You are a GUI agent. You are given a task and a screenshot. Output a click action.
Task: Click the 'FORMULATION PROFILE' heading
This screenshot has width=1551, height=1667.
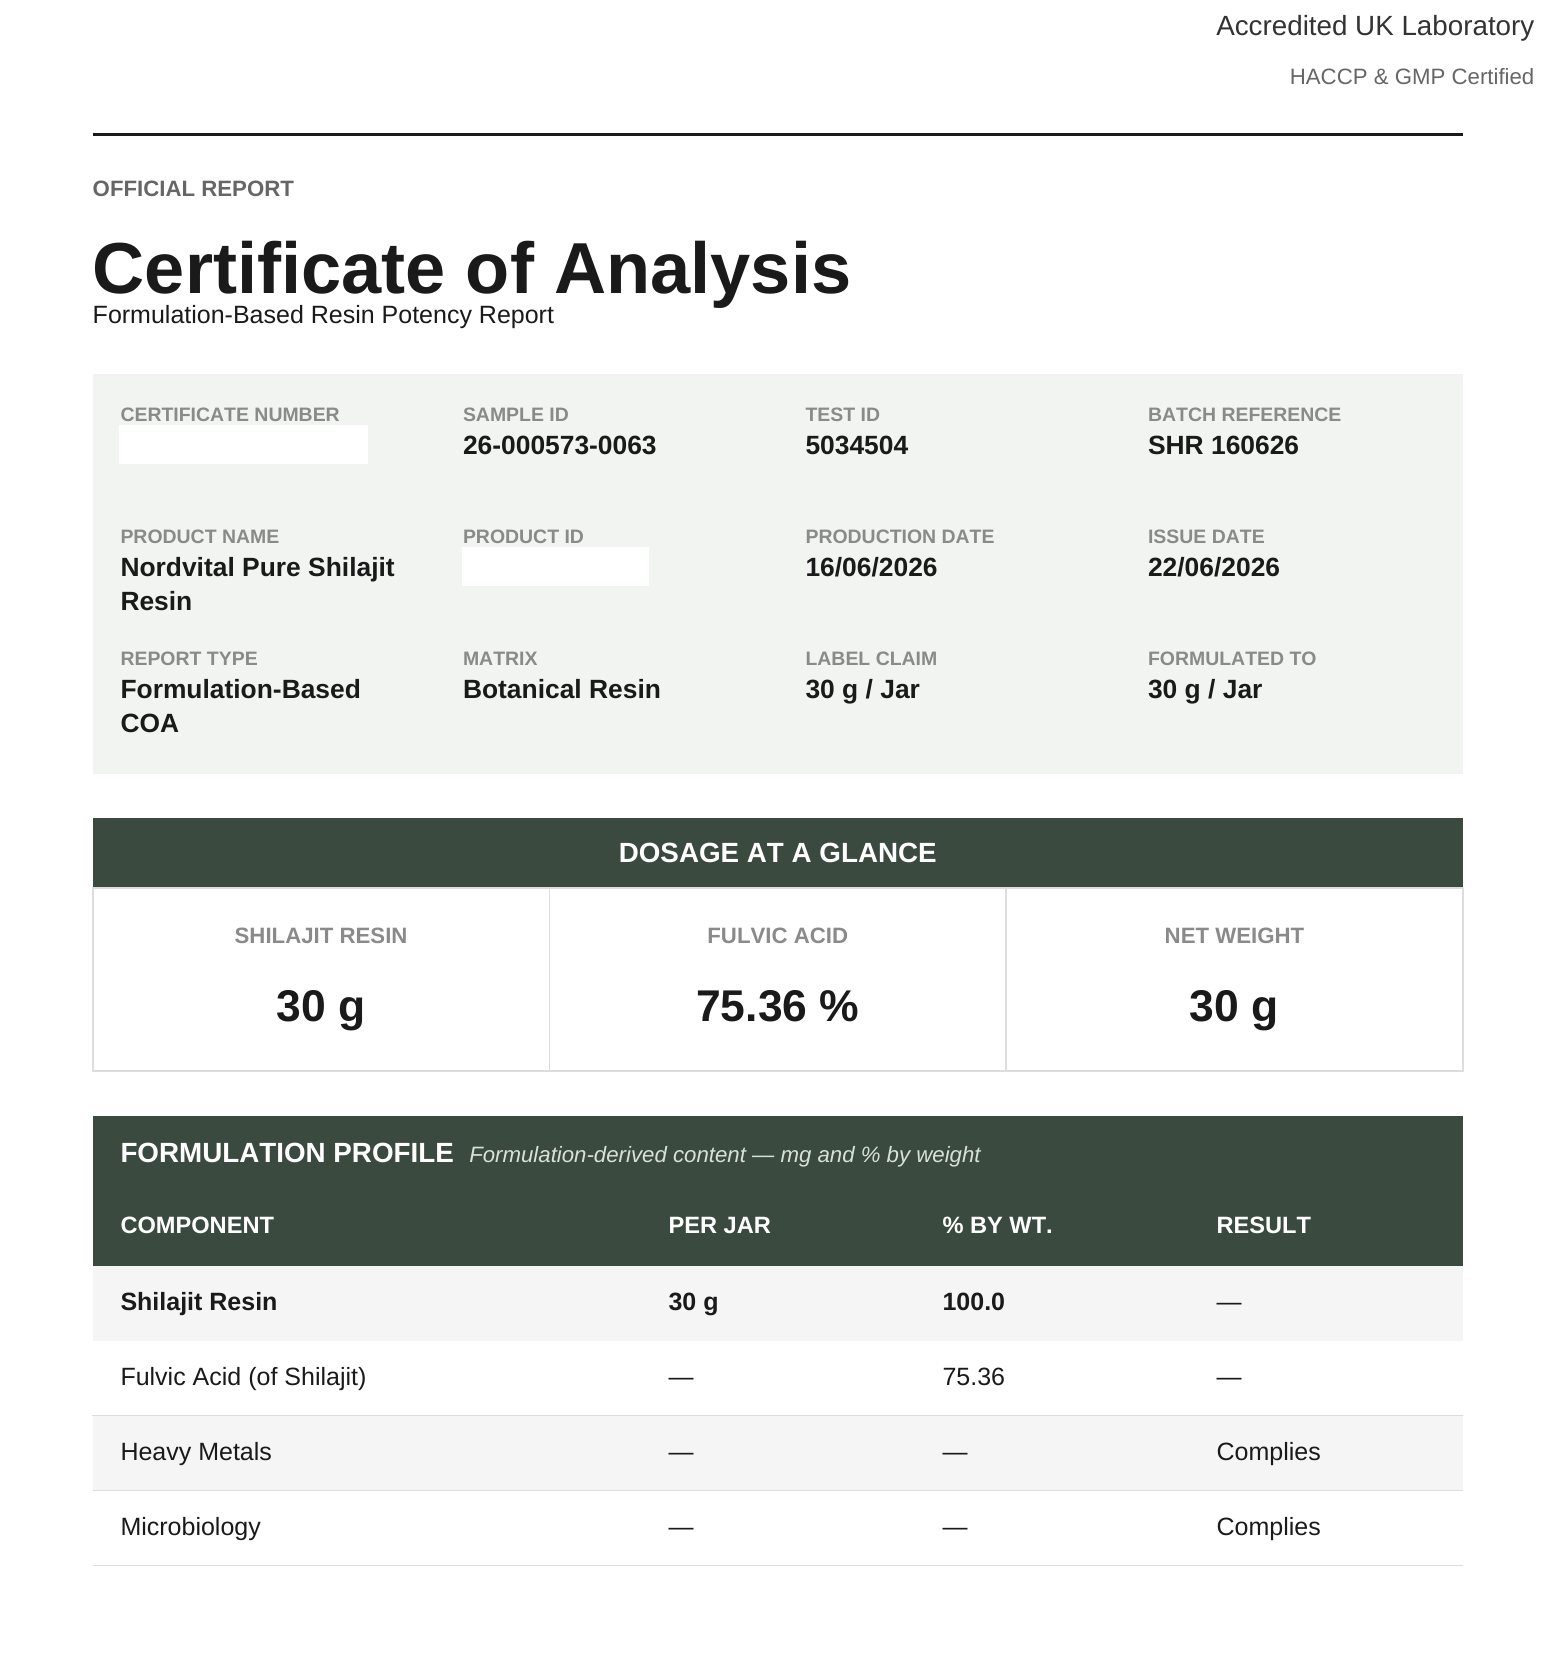click(287, 1154)
